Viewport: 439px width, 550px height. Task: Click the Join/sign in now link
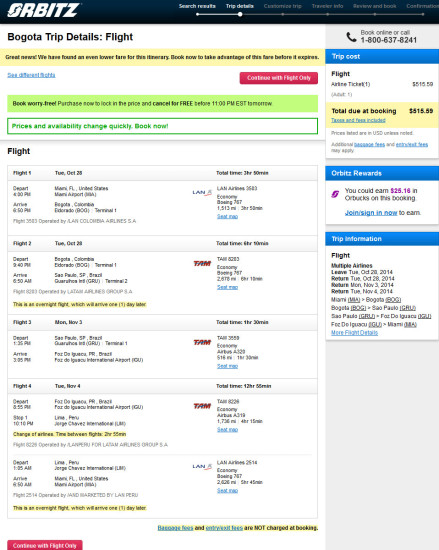[371, 213]
